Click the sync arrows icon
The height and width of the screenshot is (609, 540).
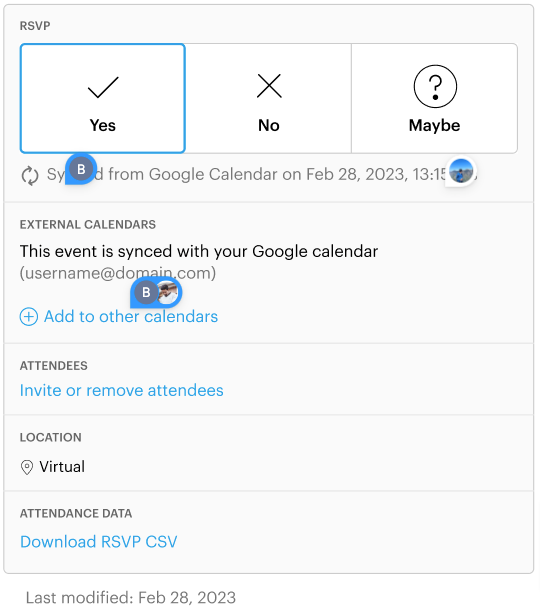[x=30, y=176]
